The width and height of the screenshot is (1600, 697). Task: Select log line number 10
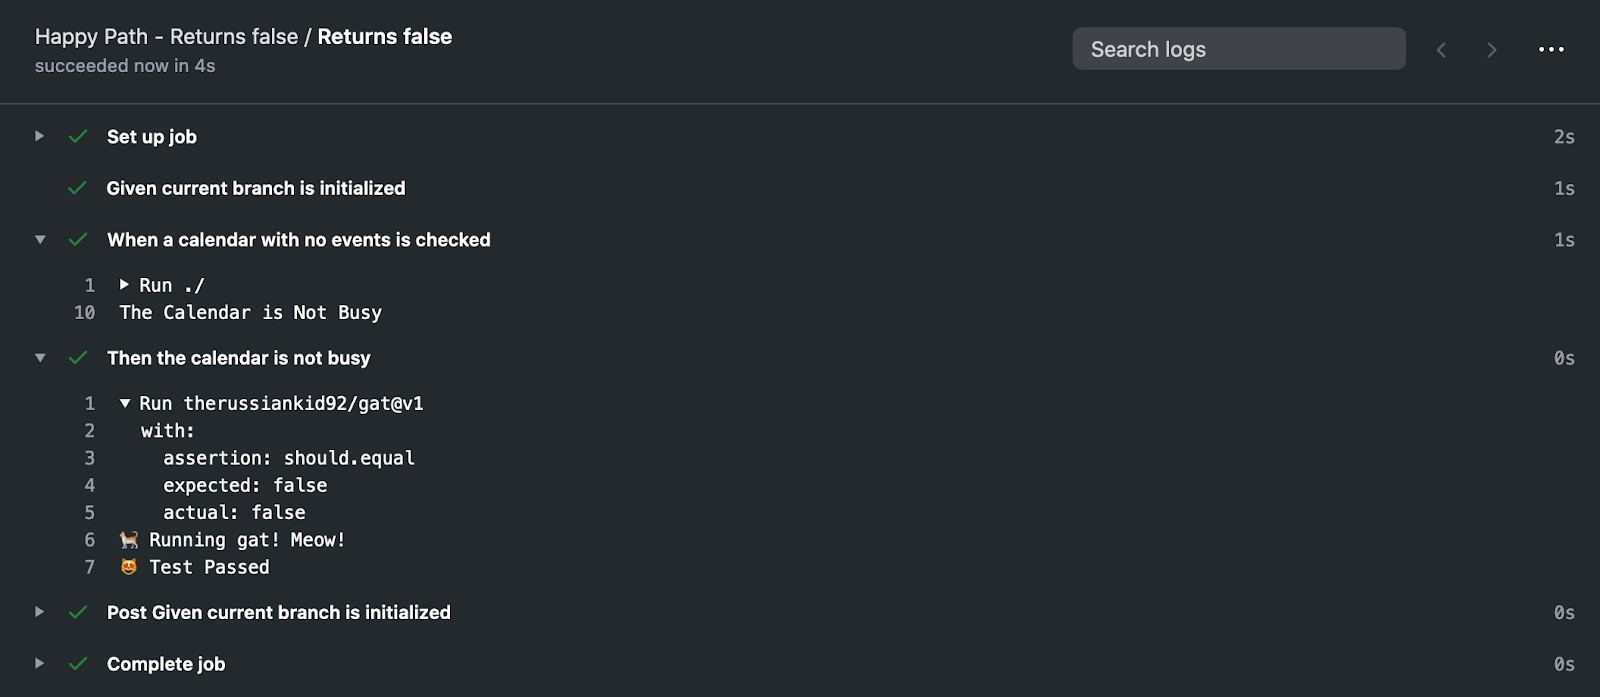[85, 313]
